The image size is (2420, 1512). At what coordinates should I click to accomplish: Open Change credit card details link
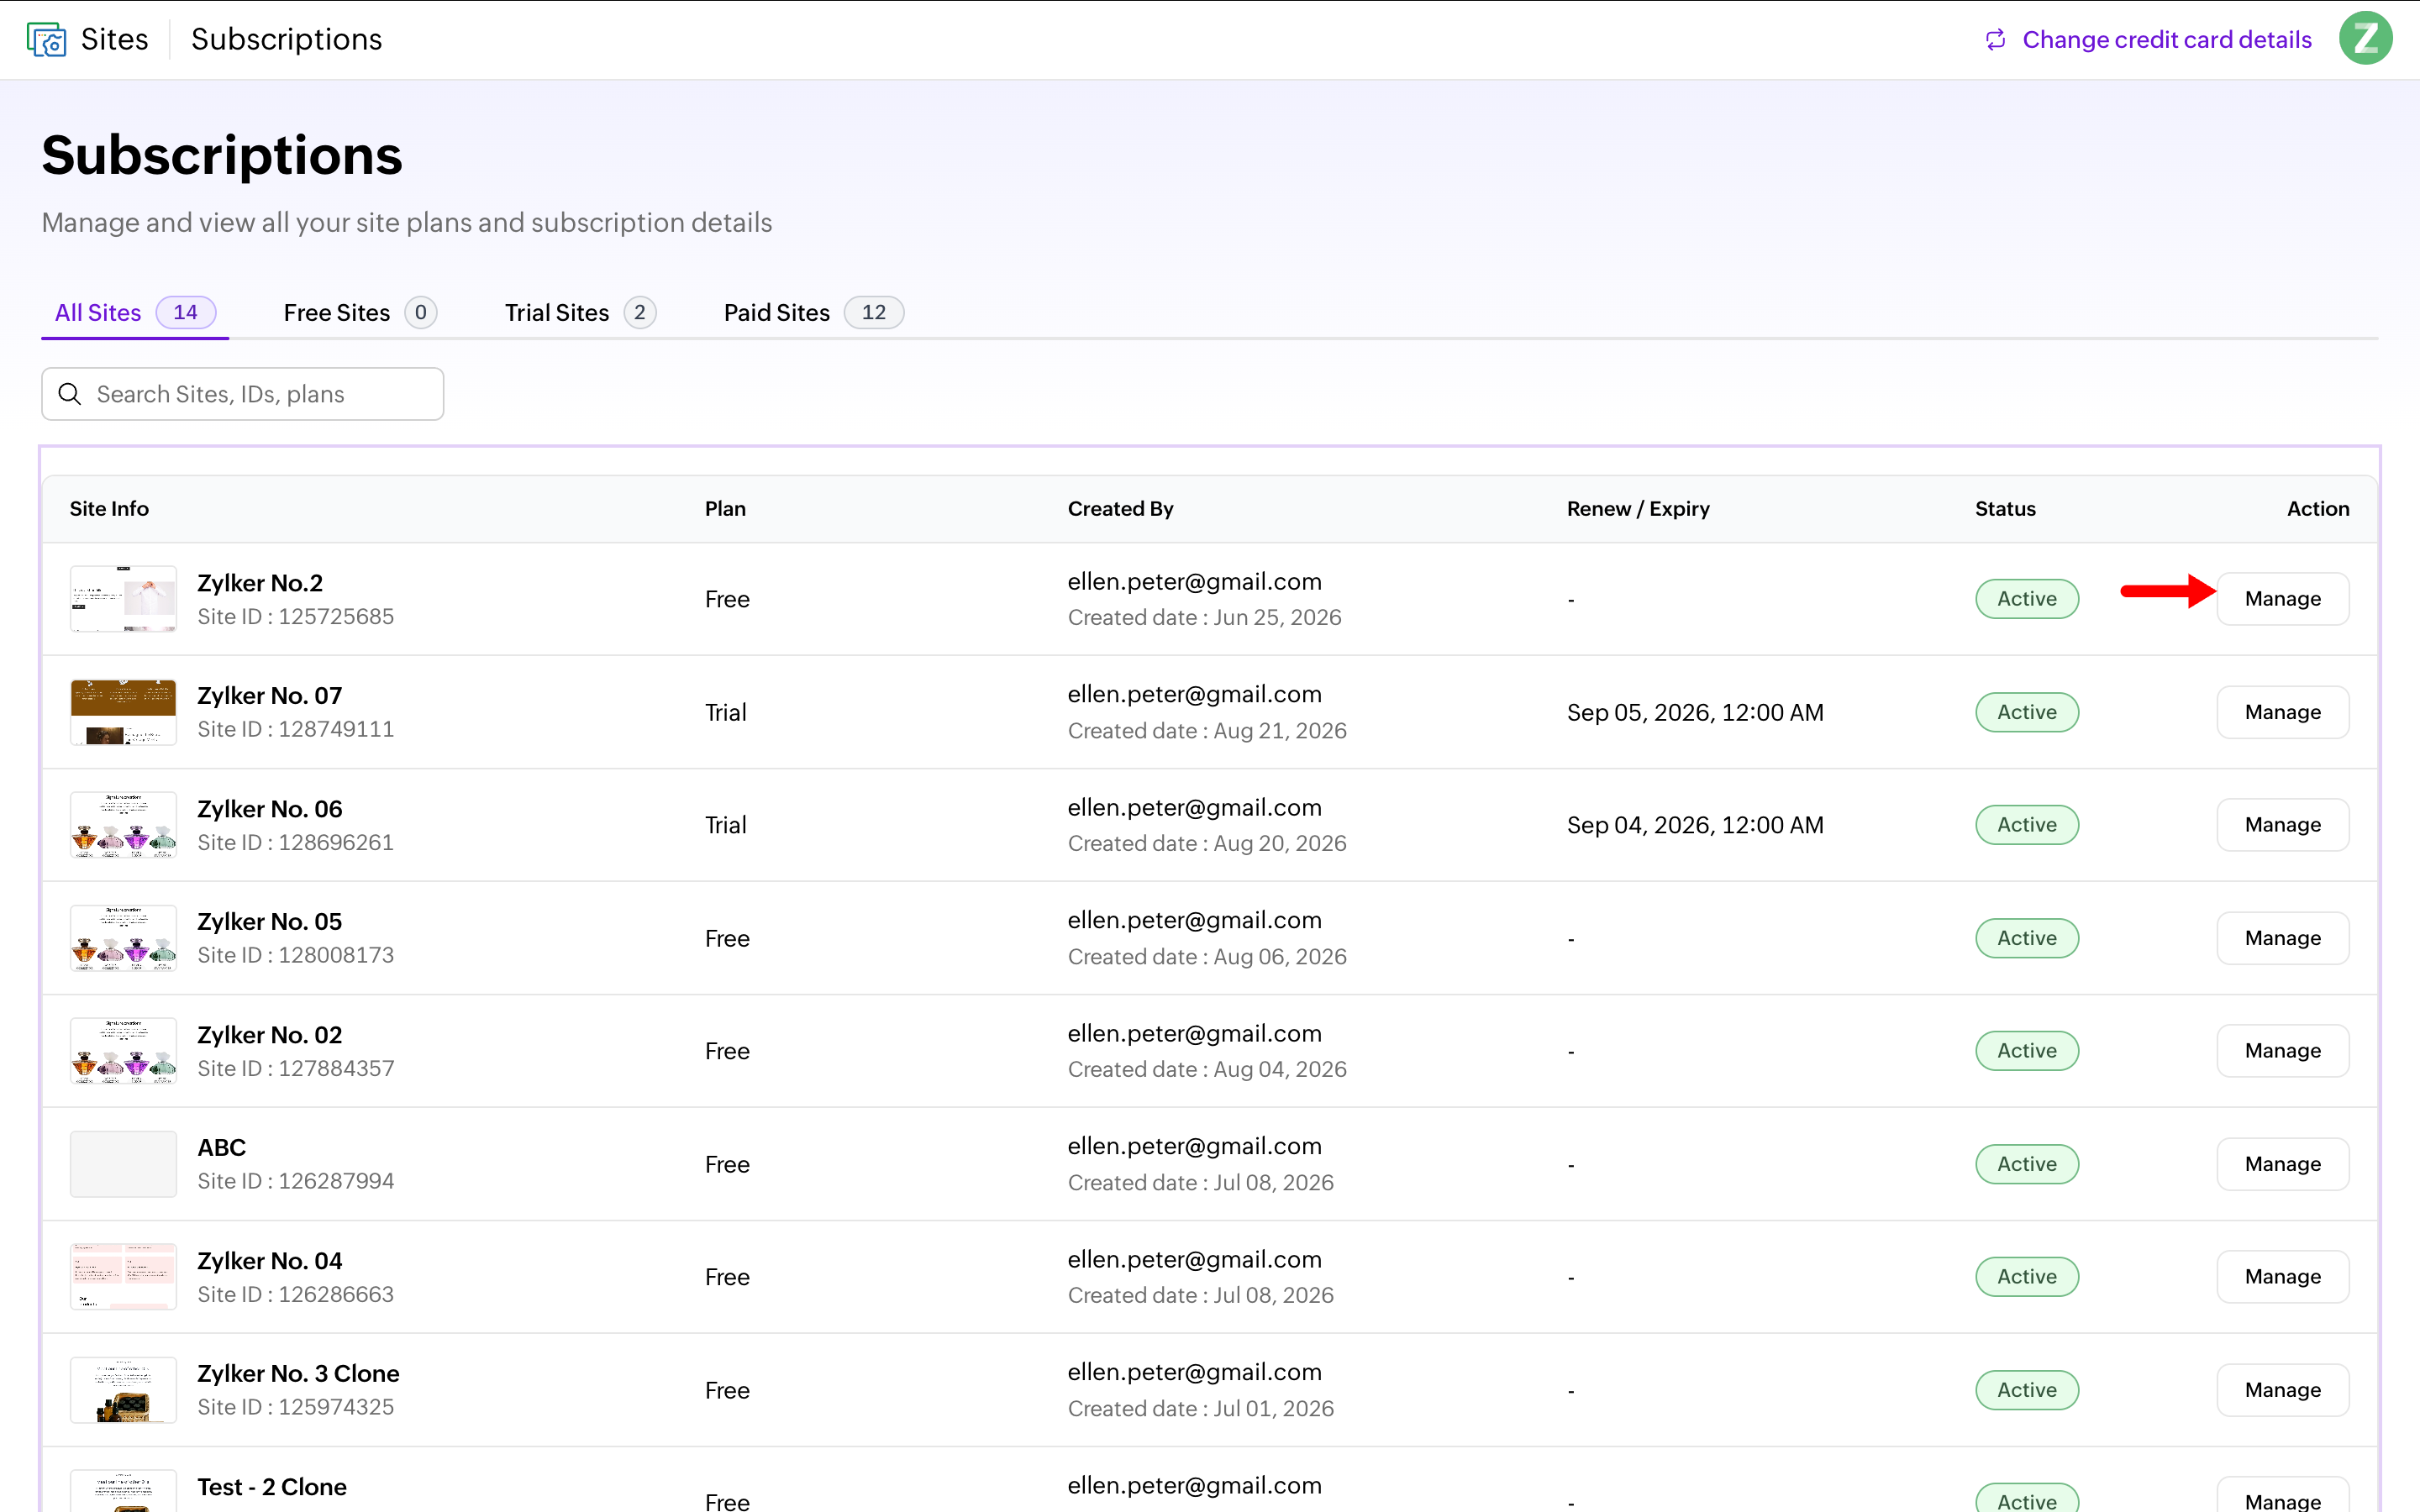pos(2167,40)
